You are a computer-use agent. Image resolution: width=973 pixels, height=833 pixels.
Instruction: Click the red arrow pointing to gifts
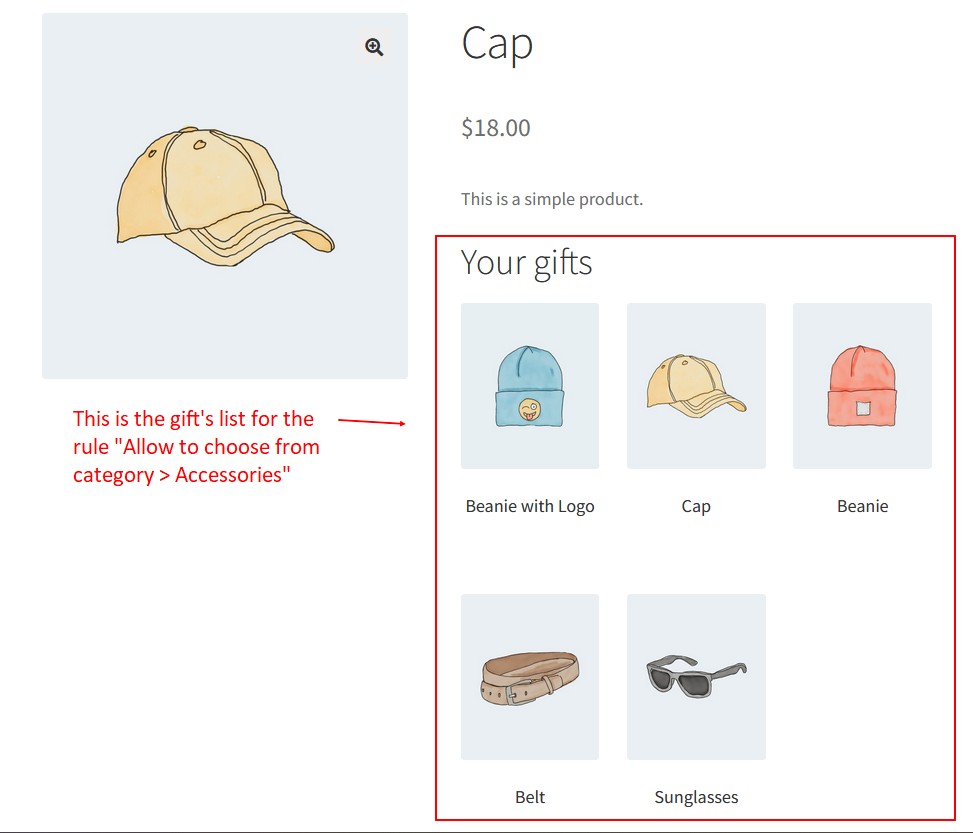372,422
